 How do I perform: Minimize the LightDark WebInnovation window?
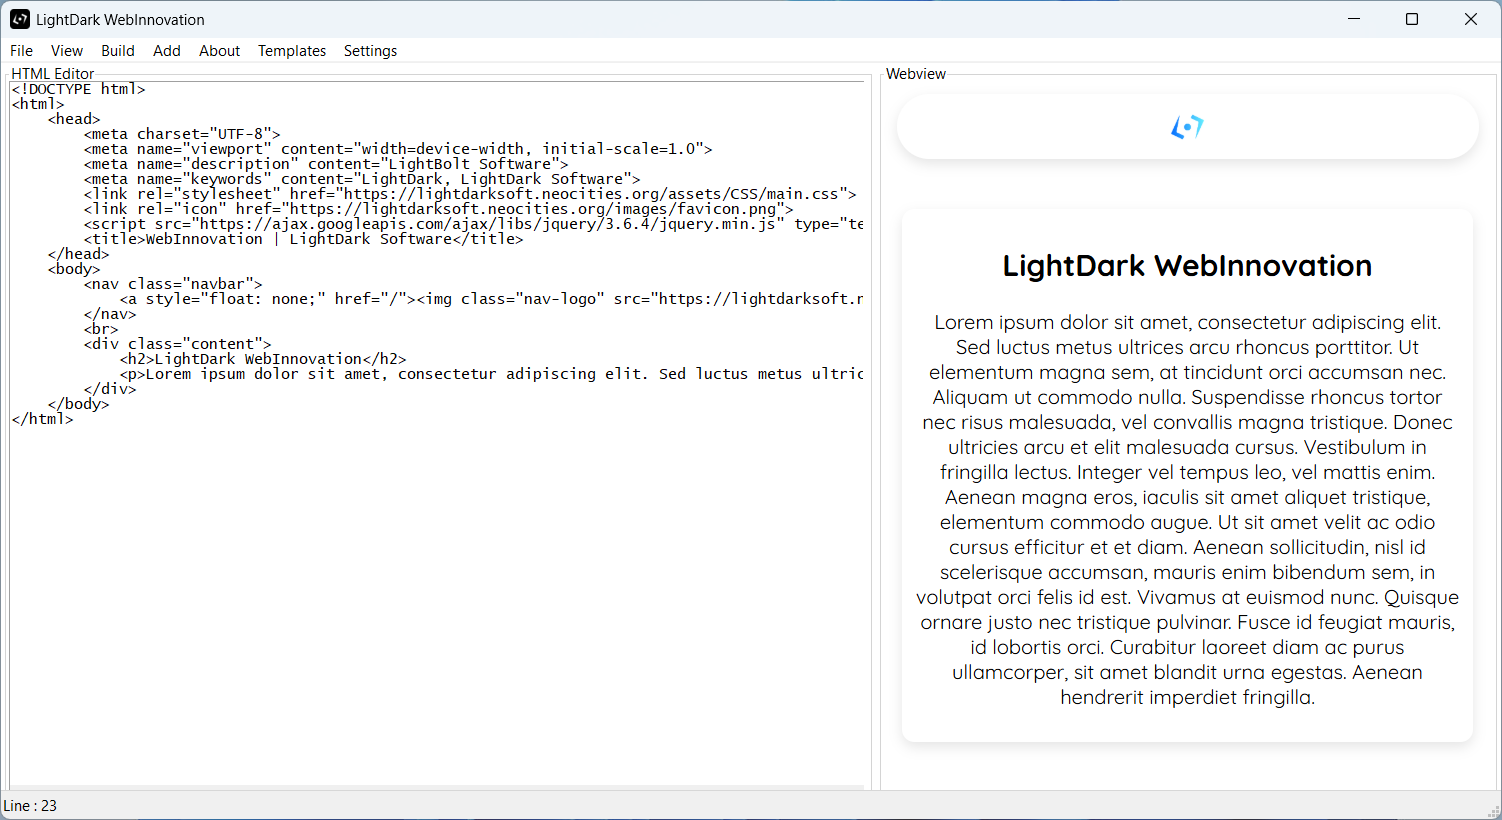[1354, 19]
